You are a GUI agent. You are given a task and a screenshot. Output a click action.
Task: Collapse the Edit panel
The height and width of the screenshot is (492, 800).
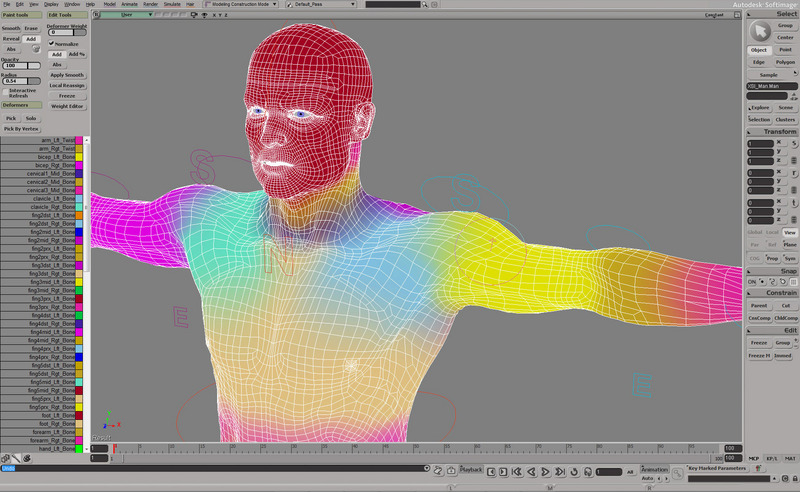[x=749, y=331]
